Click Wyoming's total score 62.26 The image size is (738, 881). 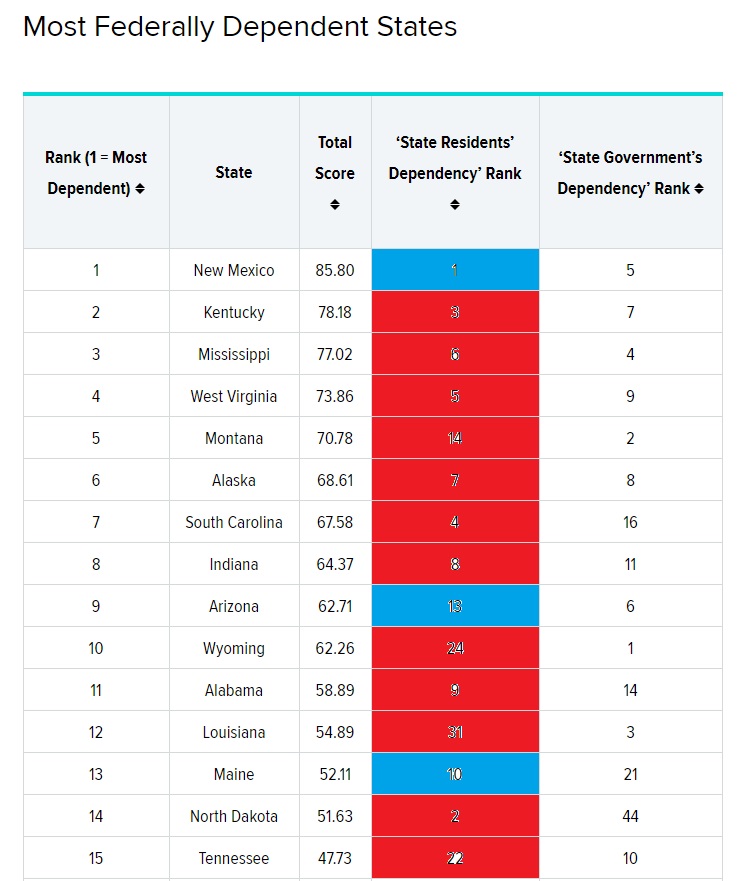click(335, 648)
